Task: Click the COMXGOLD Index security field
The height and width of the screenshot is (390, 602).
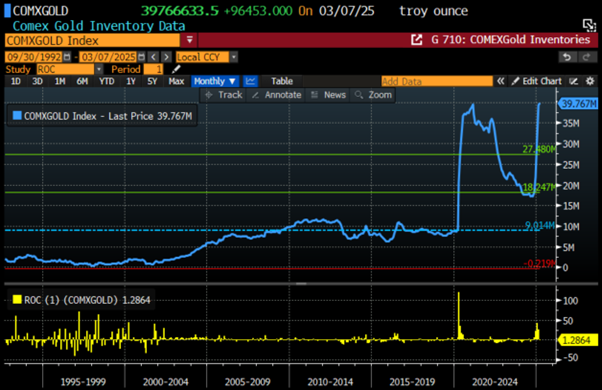Action: tap(92, 40)
